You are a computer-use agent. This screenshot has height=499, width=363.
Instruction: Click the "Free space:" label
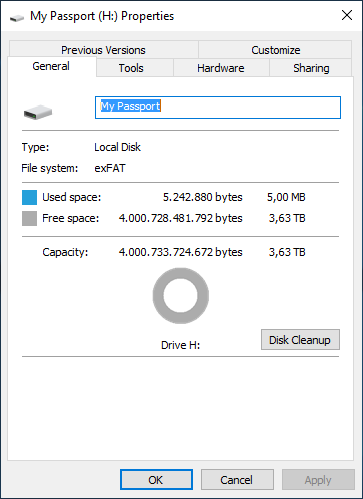70,218
